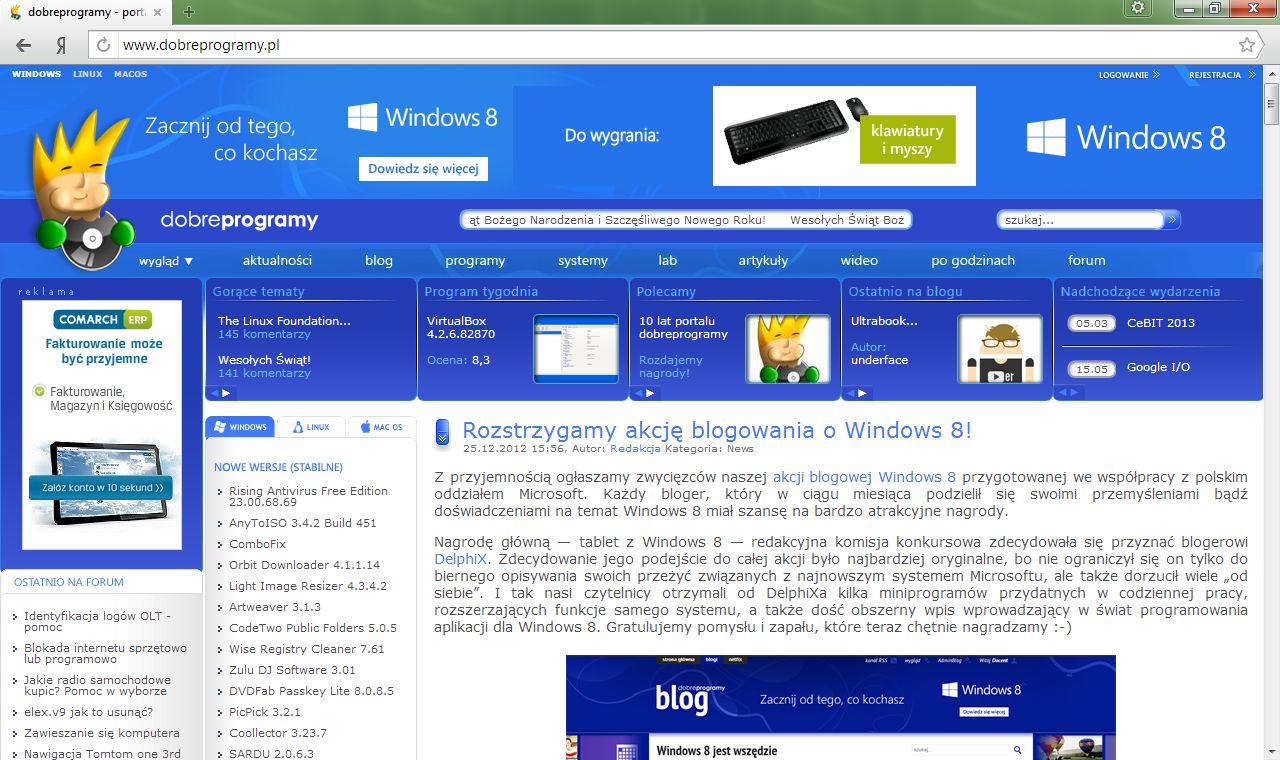The width and height of the screenshot is (1280, 760).
Task: Open the wideo menu item
Action: click(859, 260)
